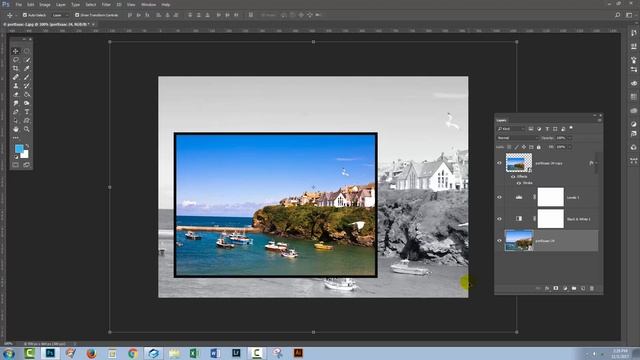Add a layer mask in Layers panel
Viewport: 640px width, 360px height.
click(x=556, y=288)
